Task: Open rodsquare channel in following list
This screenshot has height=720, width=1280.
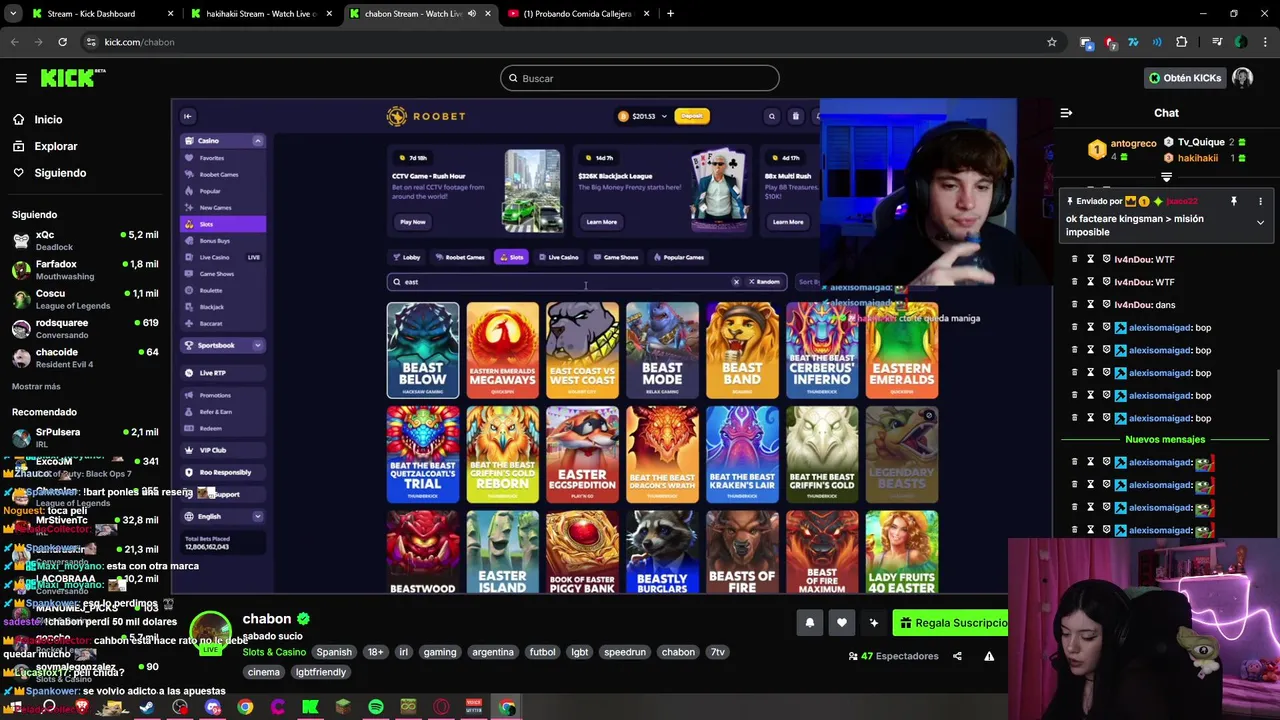Action: click(x=85, y=328)
